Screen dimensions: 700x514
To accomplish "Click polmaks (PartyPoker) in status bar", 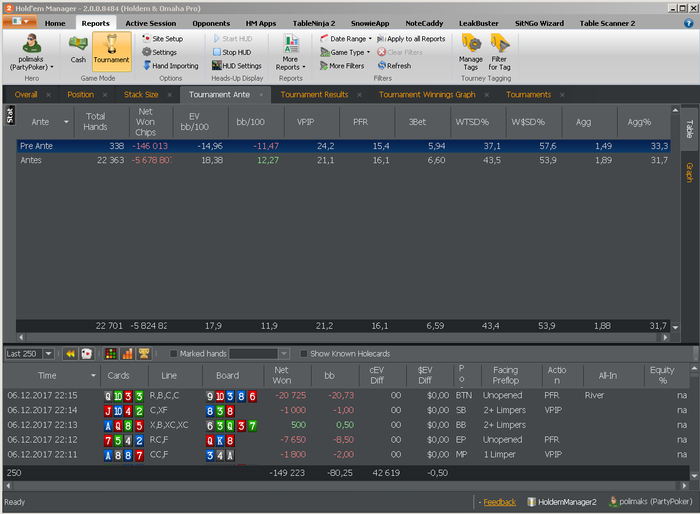I will 651,501.
